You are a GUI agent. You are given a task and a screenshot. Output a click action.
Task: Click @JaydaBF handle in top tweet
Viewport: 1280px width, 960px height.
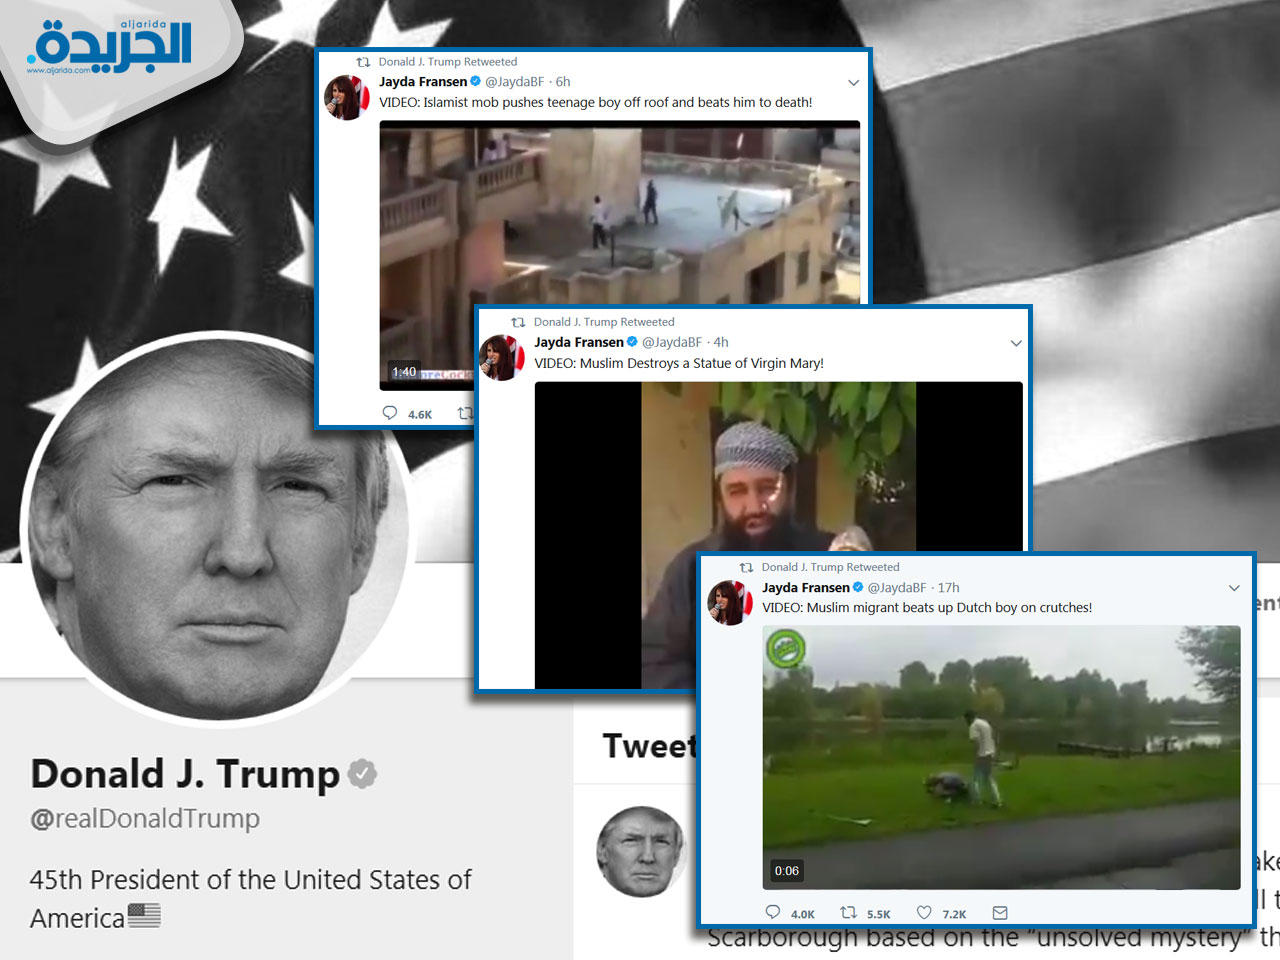pos(514,81)
